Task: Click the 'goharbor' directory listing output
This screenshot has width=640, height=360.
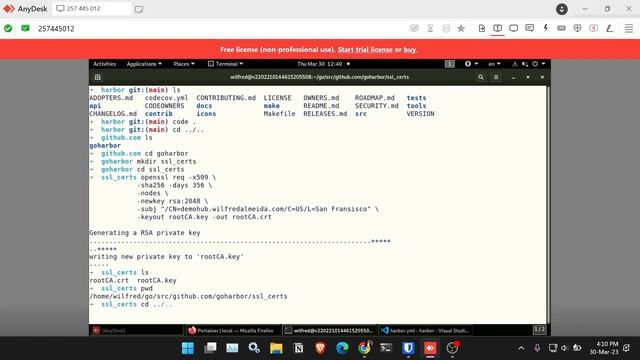Action: pos(105,146)
